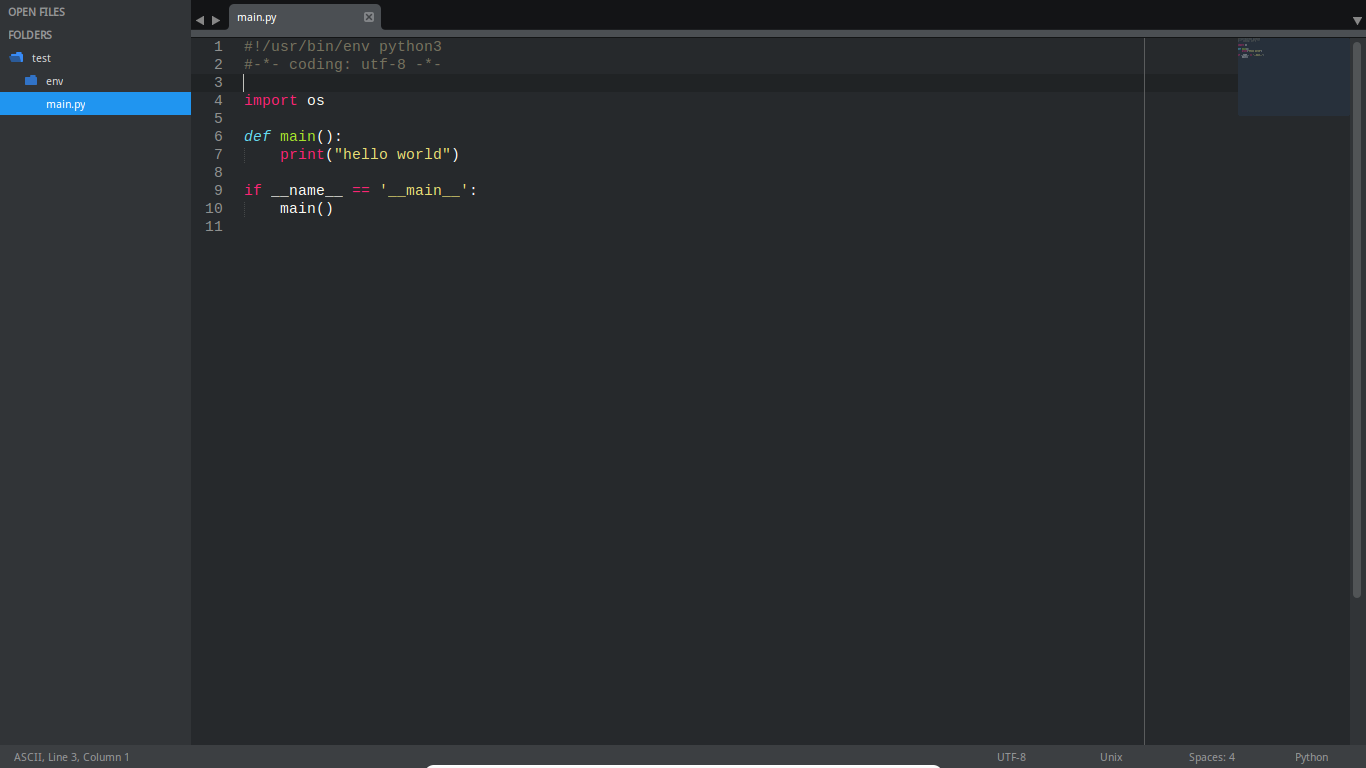Open the Spaces: 4 indentation menu
Image resolution: width=1366 pixels, height=768 pixels.
point(1212,757)
